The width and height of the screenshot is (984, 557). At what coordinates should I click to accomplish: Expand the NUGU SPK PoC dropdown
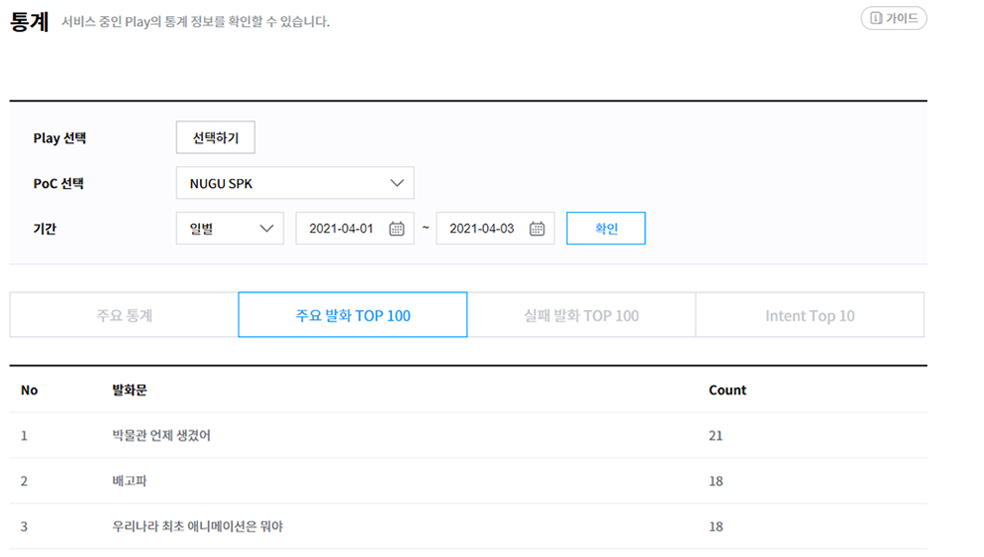[294, 183]
